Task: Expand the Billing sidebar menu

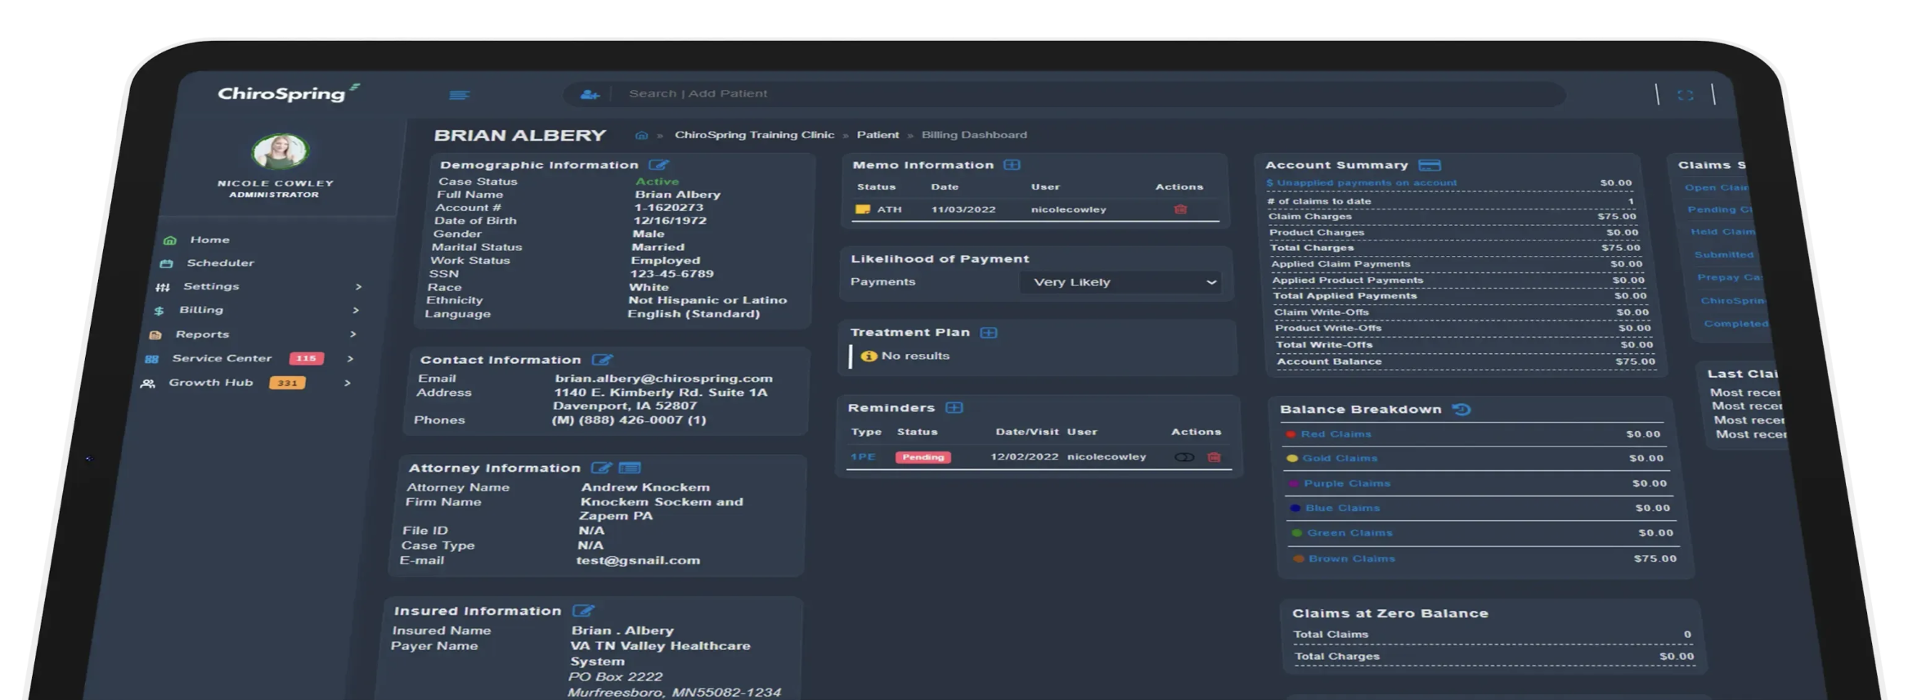Action: coord(201,310)
